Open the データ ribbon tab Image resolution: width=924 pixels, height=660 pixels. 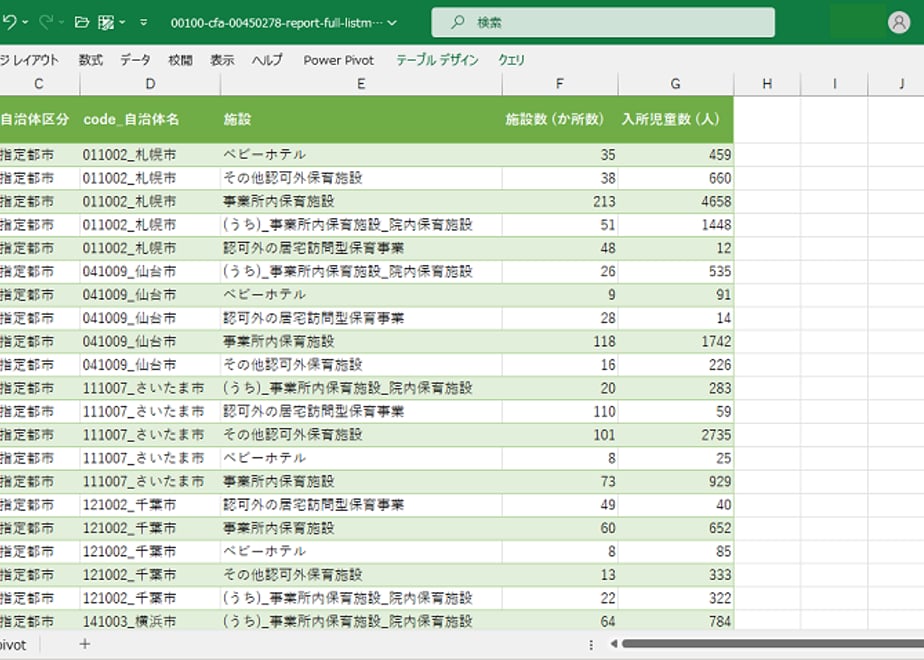[135, 60]
